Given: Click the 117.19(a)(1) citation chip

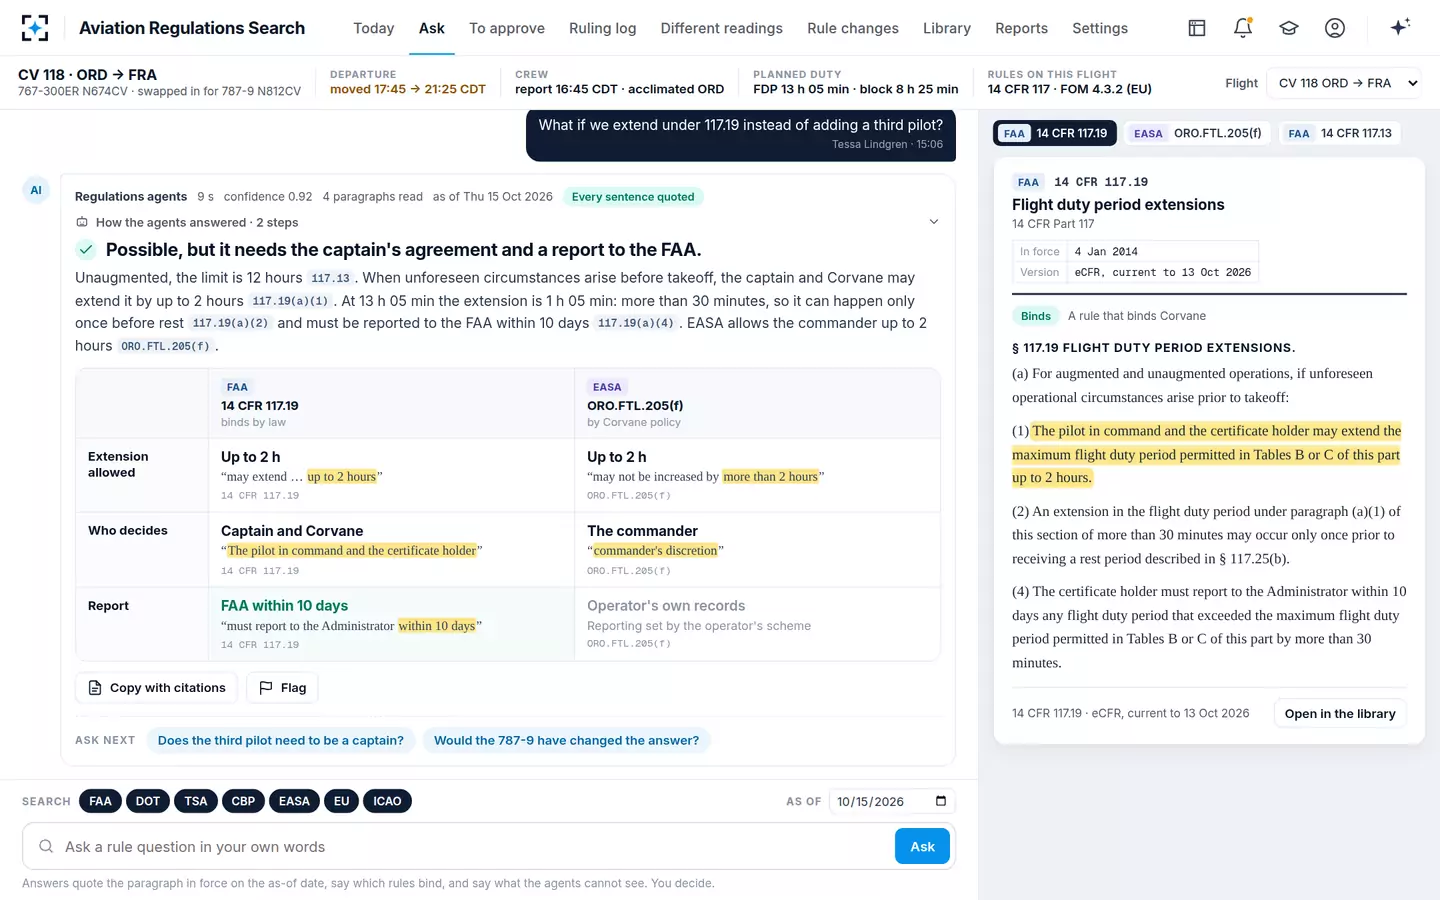Looking at the screenshot, I should 290,301.
